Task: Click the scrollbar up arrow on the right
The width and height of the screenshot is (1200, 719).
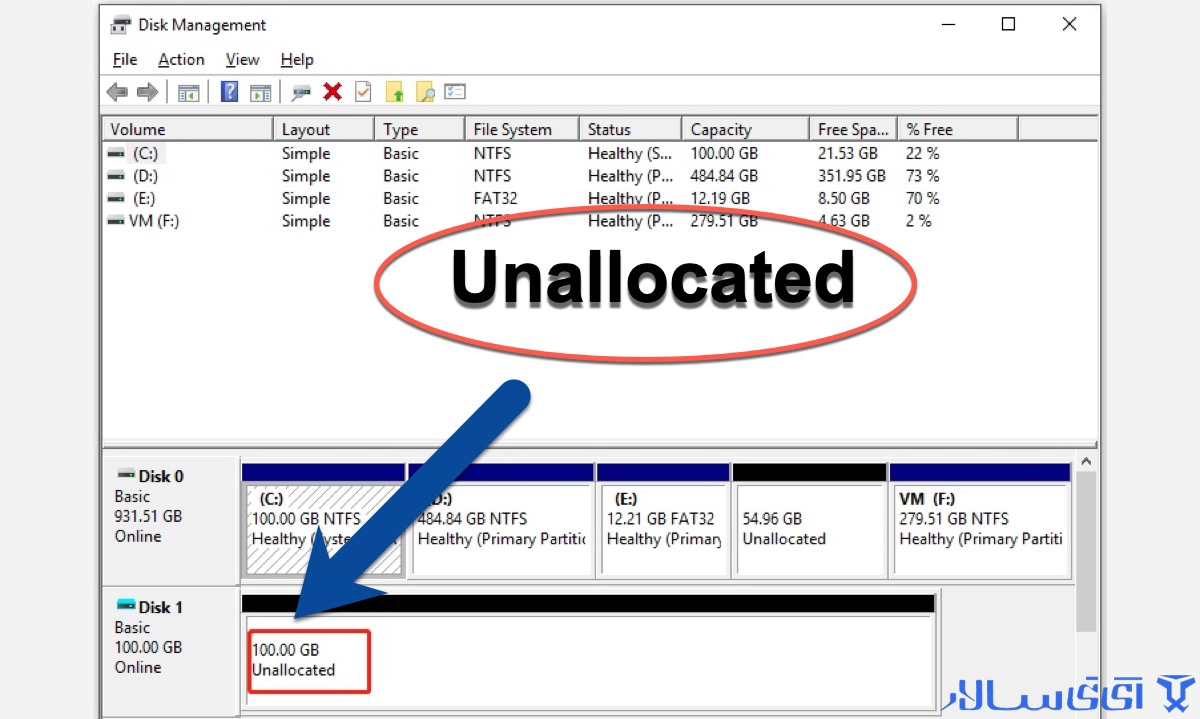Action: (1085, 461)
